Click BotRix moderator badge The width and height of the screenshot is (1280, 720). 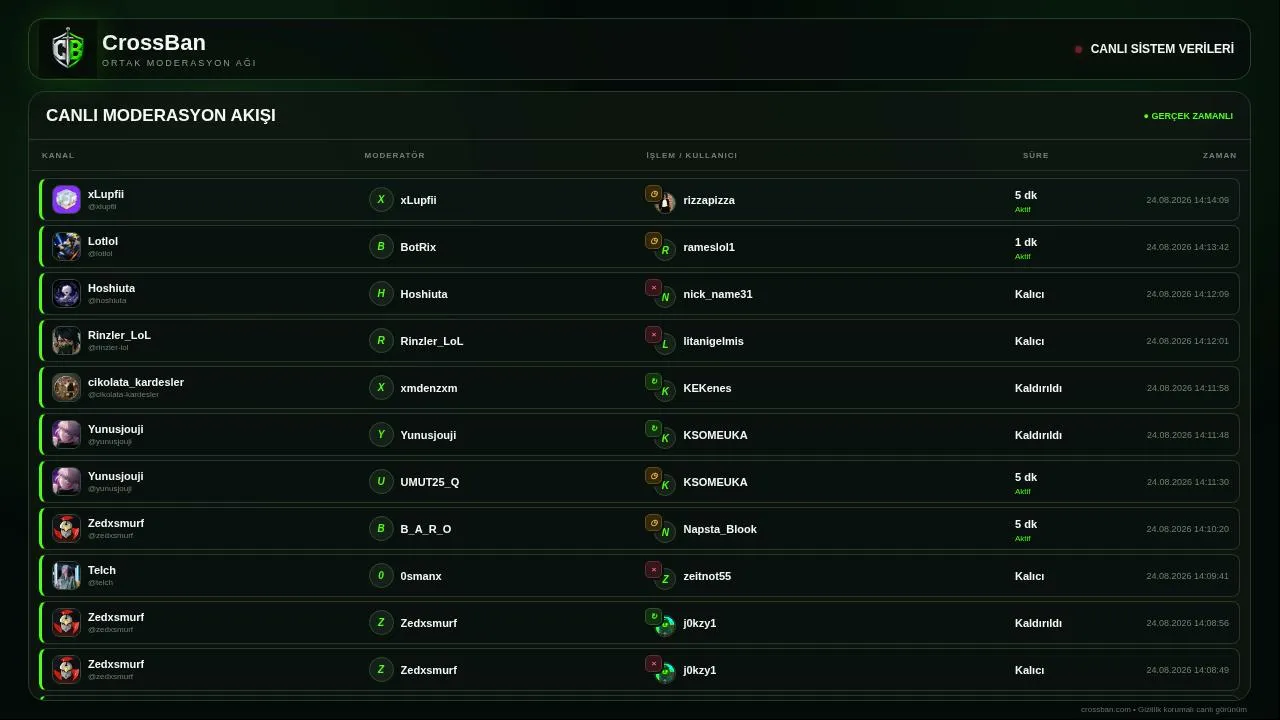pos(380,247)
